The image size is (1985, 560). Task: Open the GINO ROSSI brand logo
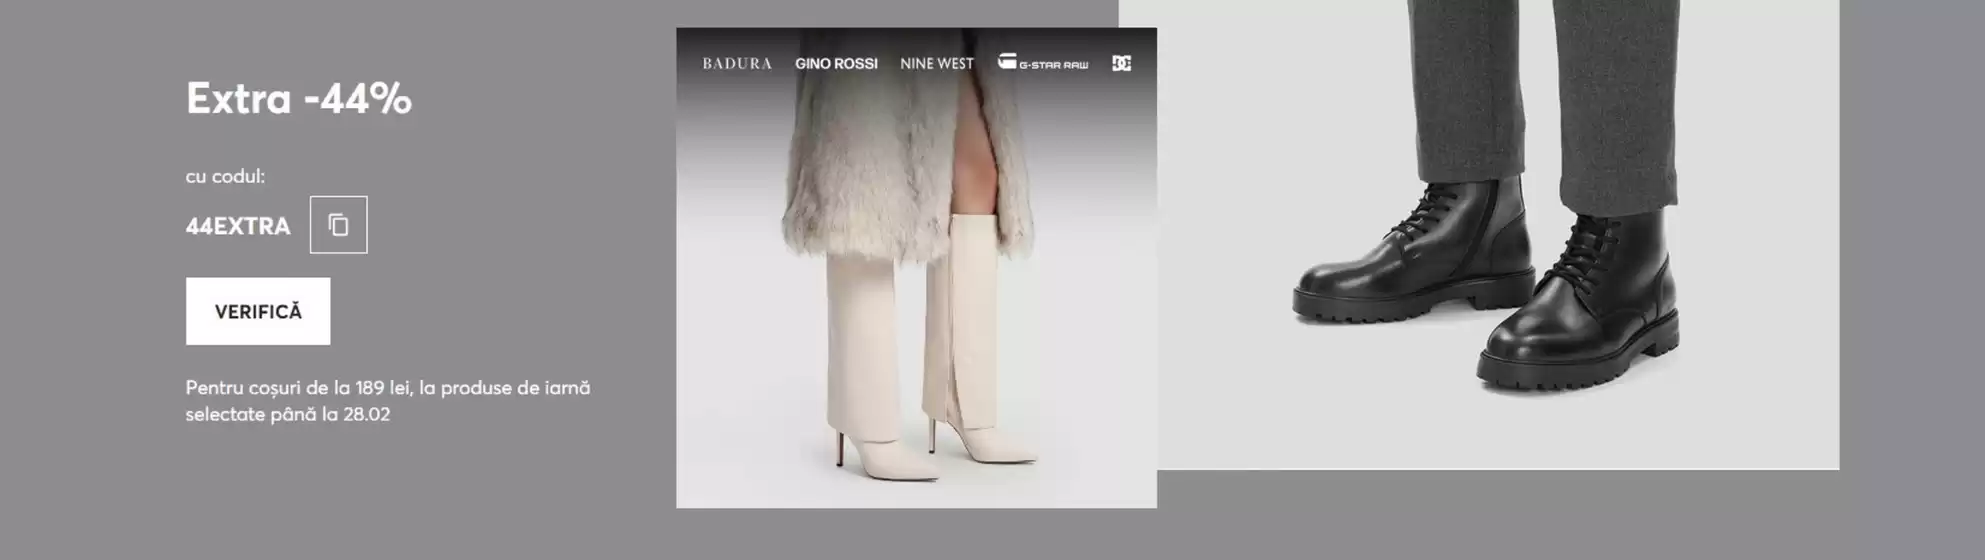[836, 64]
